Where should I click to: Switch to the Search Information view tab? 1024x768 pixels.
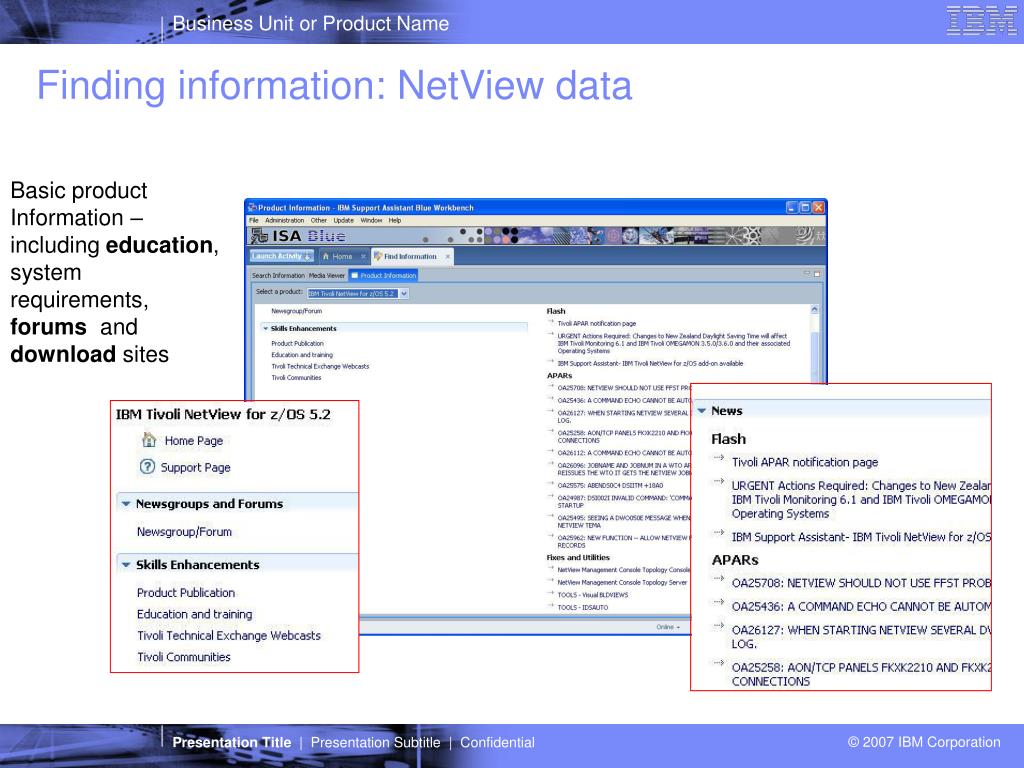pyautogui.click(x=278, y=276)
